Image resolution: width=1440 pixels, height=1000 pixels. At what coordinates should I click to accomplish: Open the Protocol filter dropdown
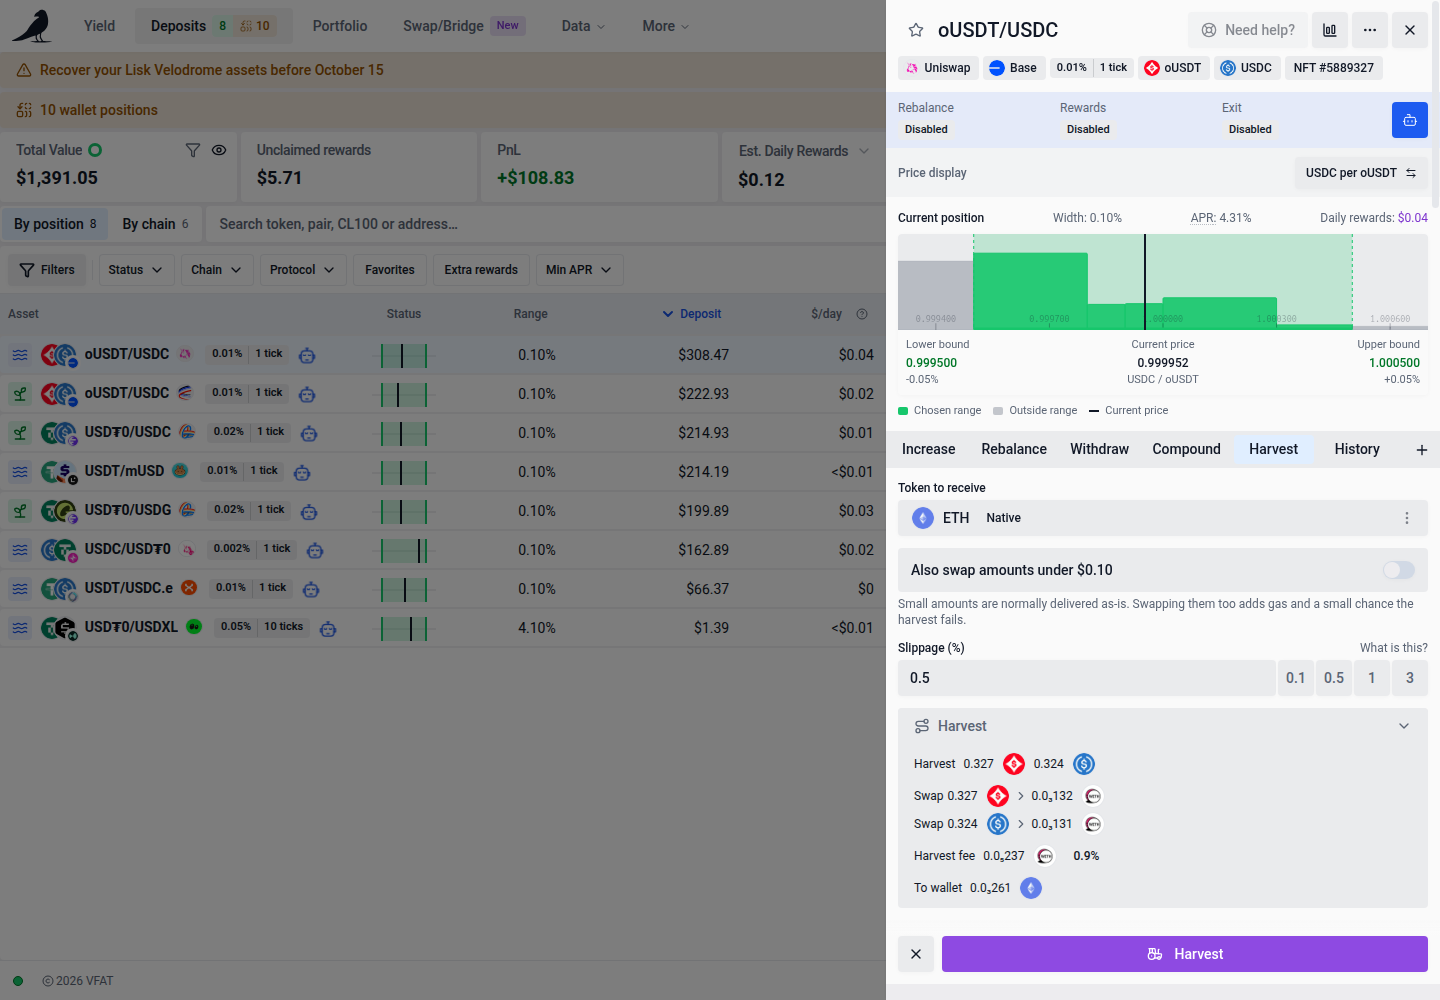click(x=302, y=270)
